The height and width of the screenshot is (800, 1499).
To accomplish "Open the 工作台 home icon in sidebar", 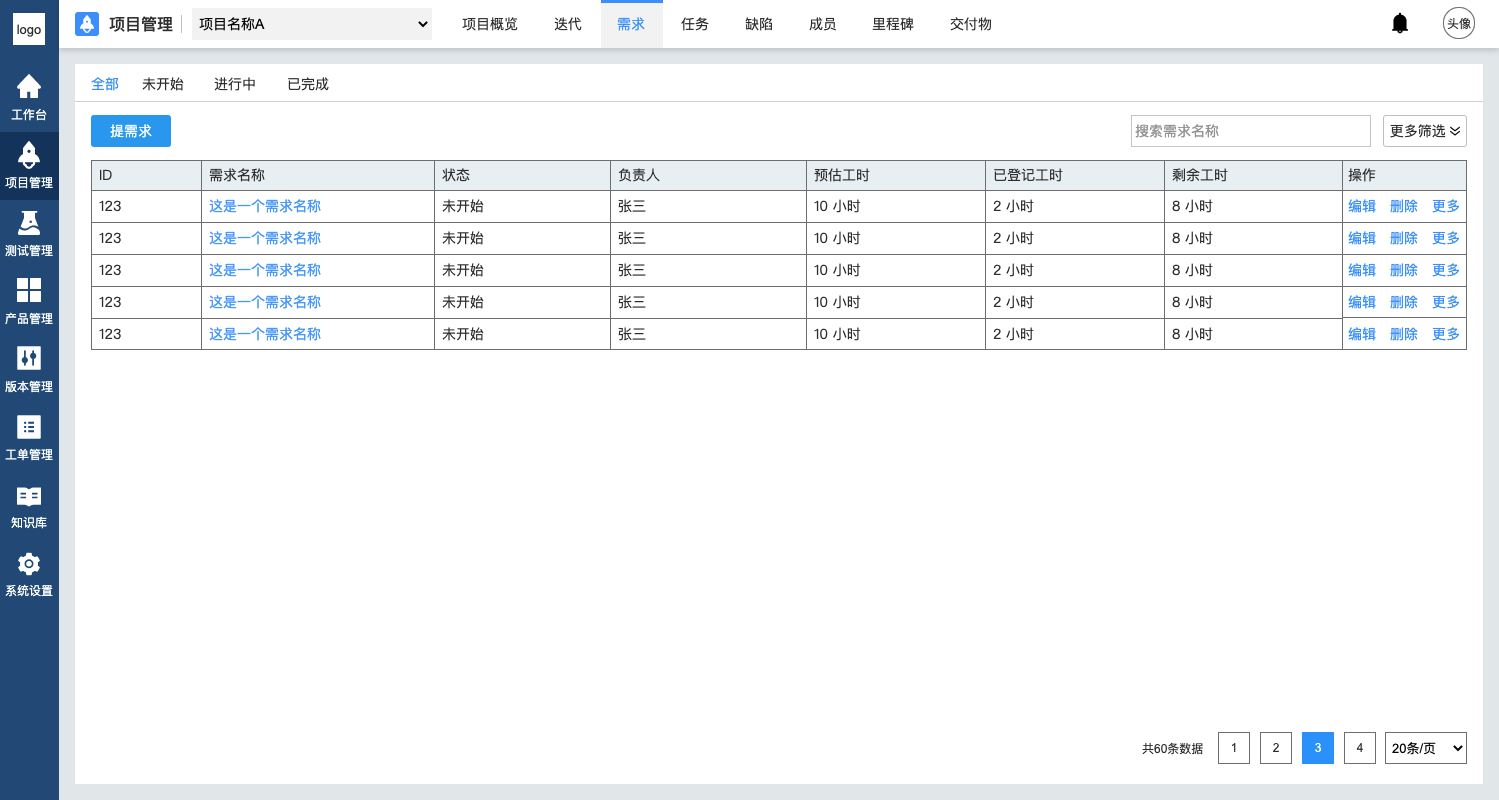I will [x=29, y=87].
